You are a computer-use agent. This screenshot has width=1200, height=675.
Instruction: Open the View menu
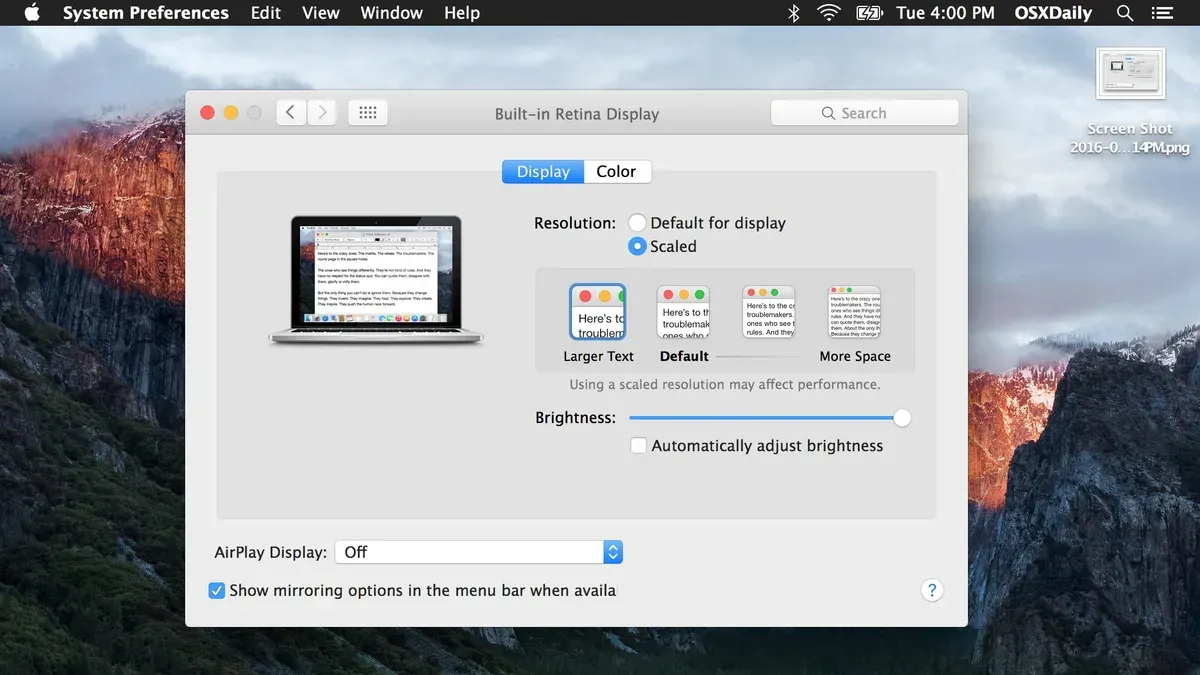(321, 13)
